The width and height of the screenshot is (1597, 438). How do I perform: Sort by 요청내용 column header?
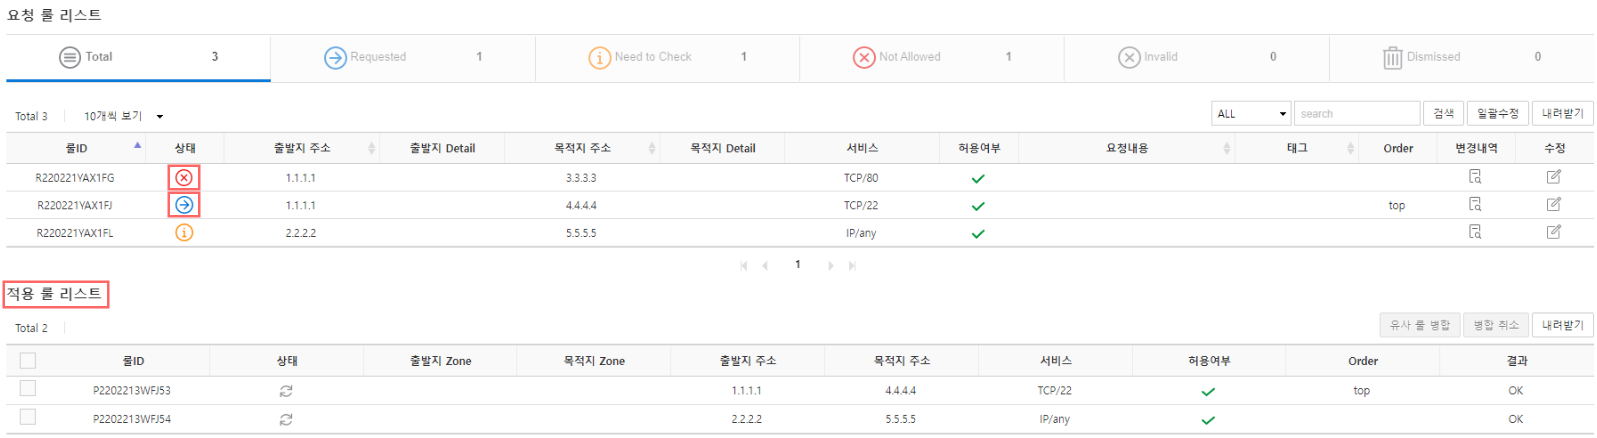point(1127,148)
